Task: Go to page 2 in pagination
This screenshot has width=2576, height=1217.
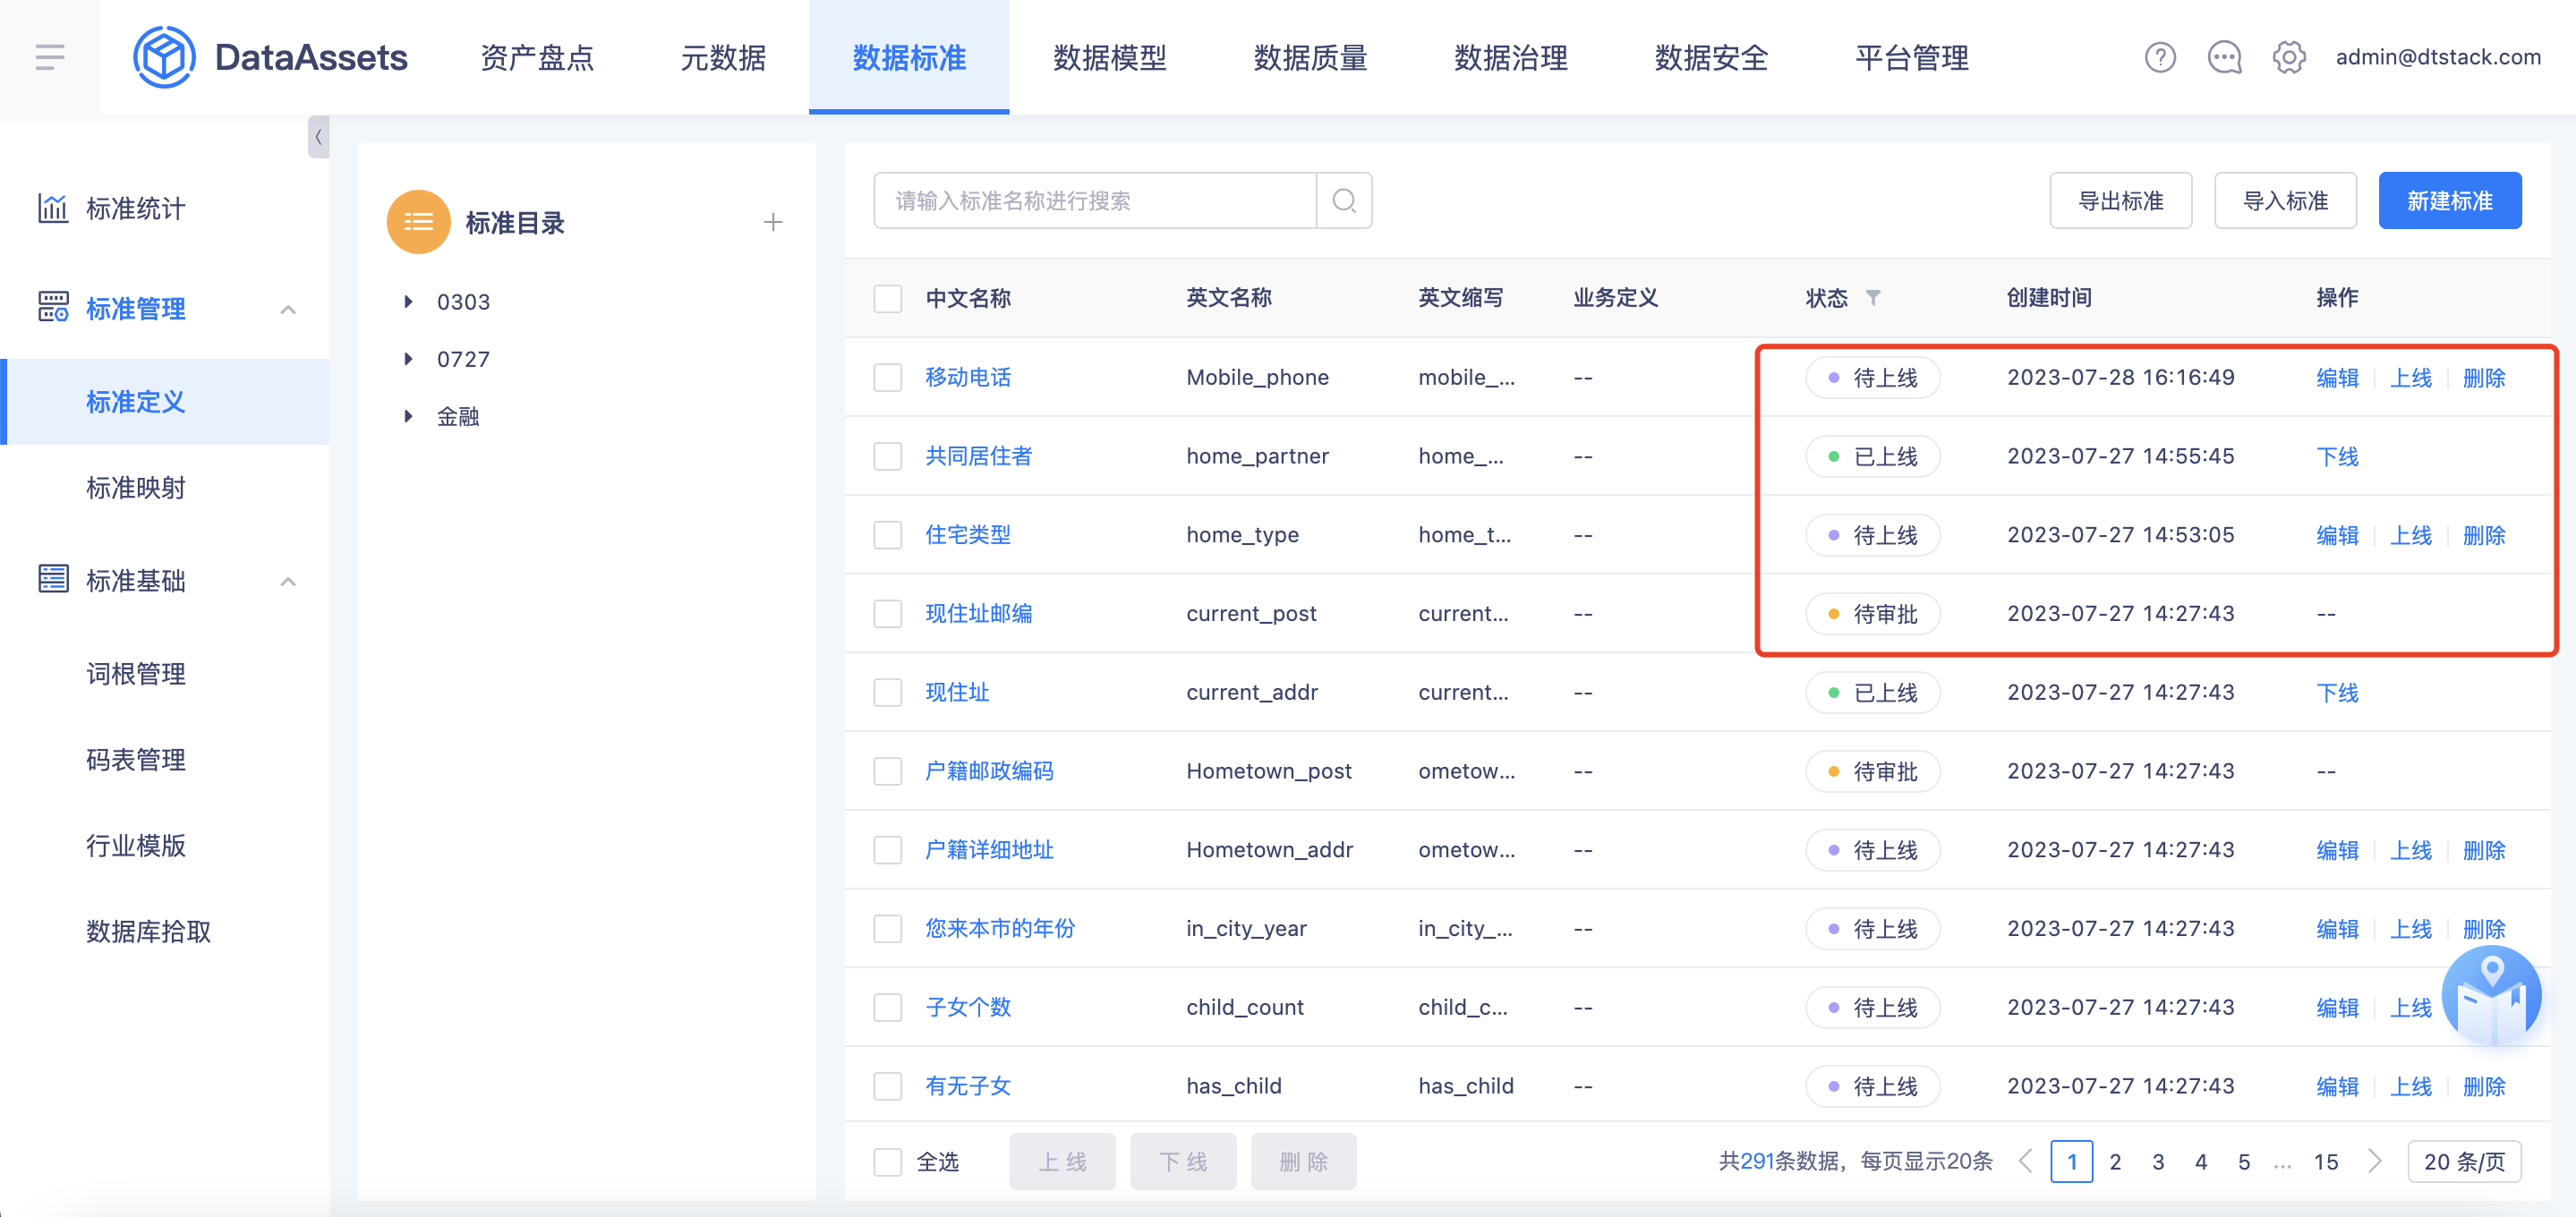Action: click(2115, 1161)
